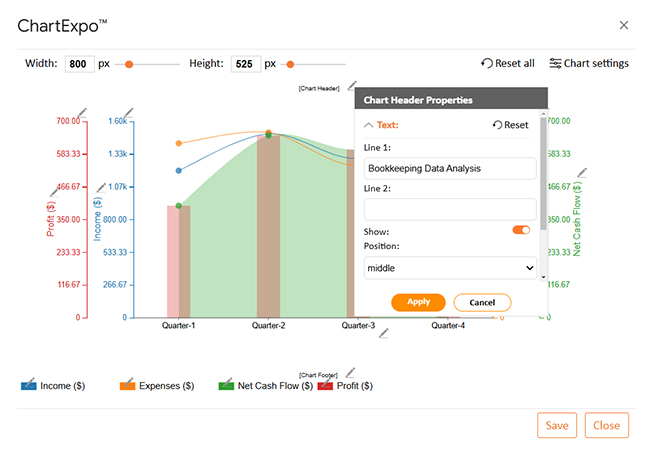The height and width of the screenshot is (459, 650).
Task: Edit the Expenses ($) legend swatch
Action: (x=127, y=385)
